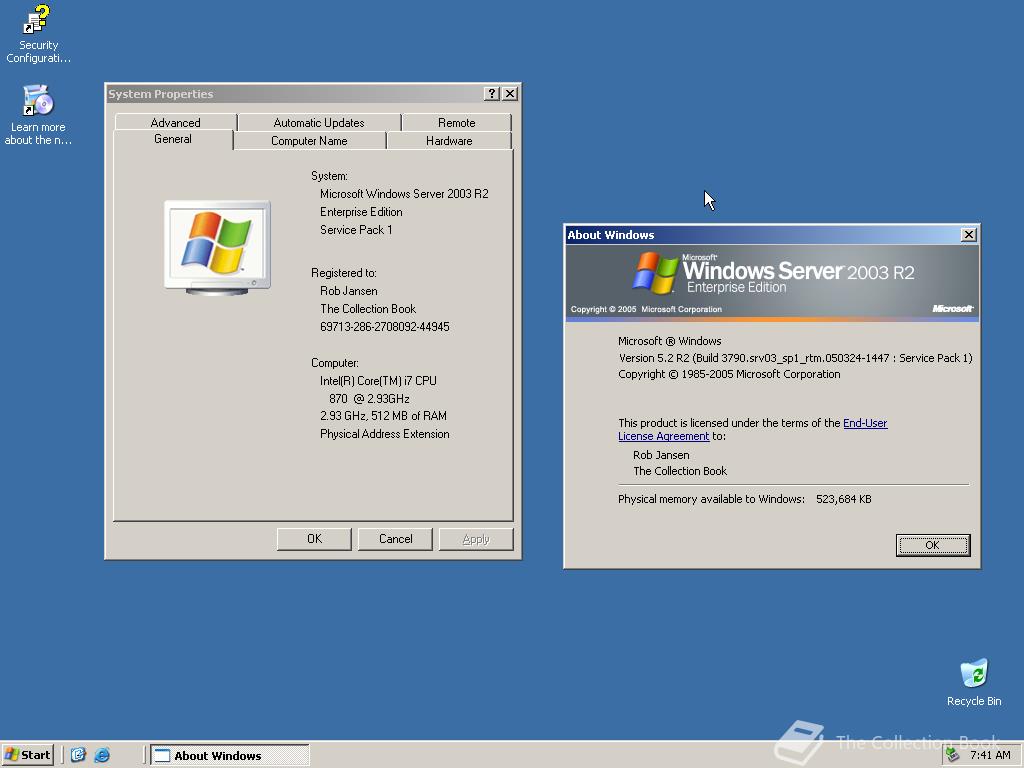
Task: Click Enterprise Edition text in System Properties
Action: 361,212
